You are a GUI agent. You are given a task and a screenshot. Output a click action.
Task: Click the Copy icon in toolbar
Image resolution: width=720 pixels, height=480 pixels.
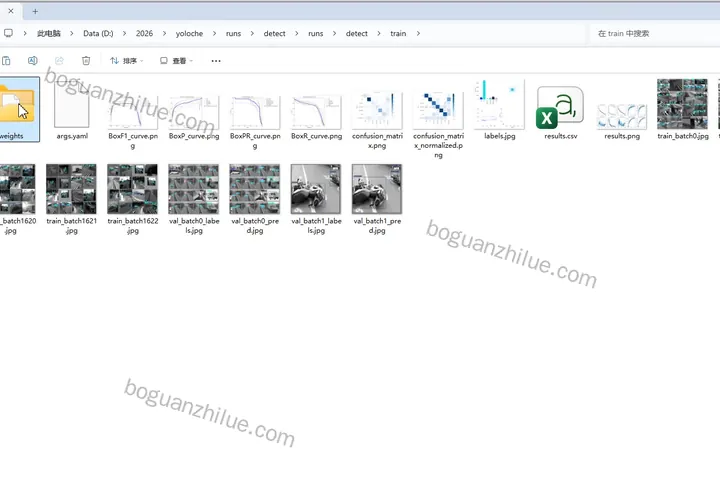pos(6,61)
